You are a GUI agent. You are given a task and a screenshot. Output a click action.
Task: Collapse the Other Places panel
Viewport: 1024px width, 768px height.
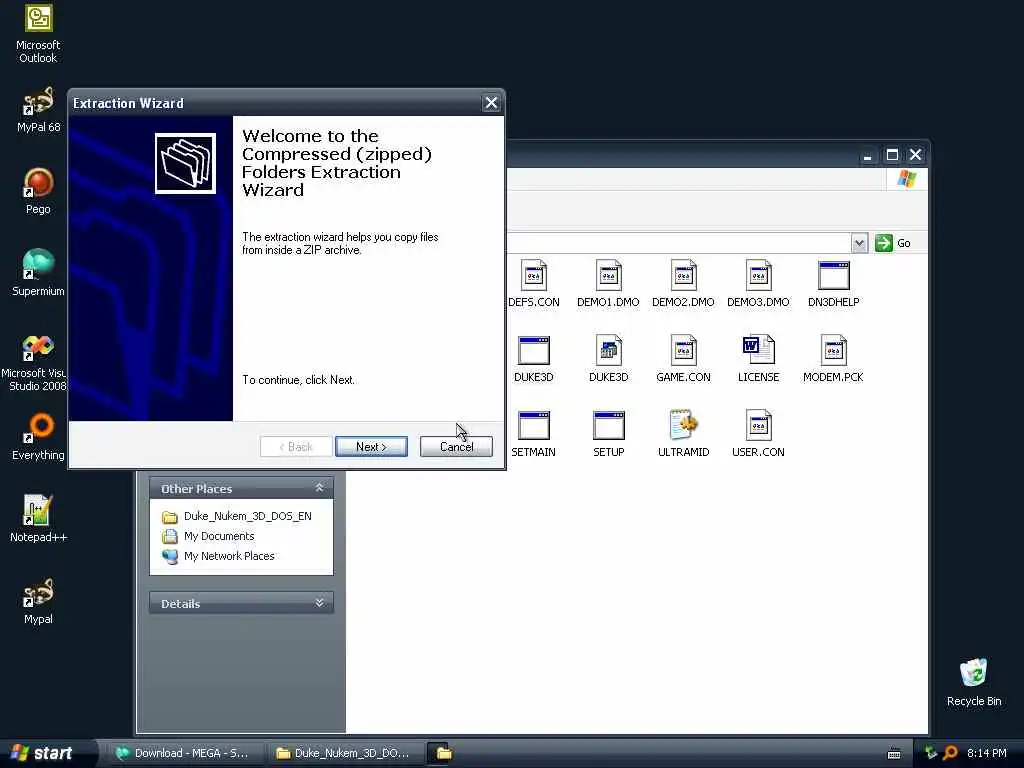tap(319, 488)
